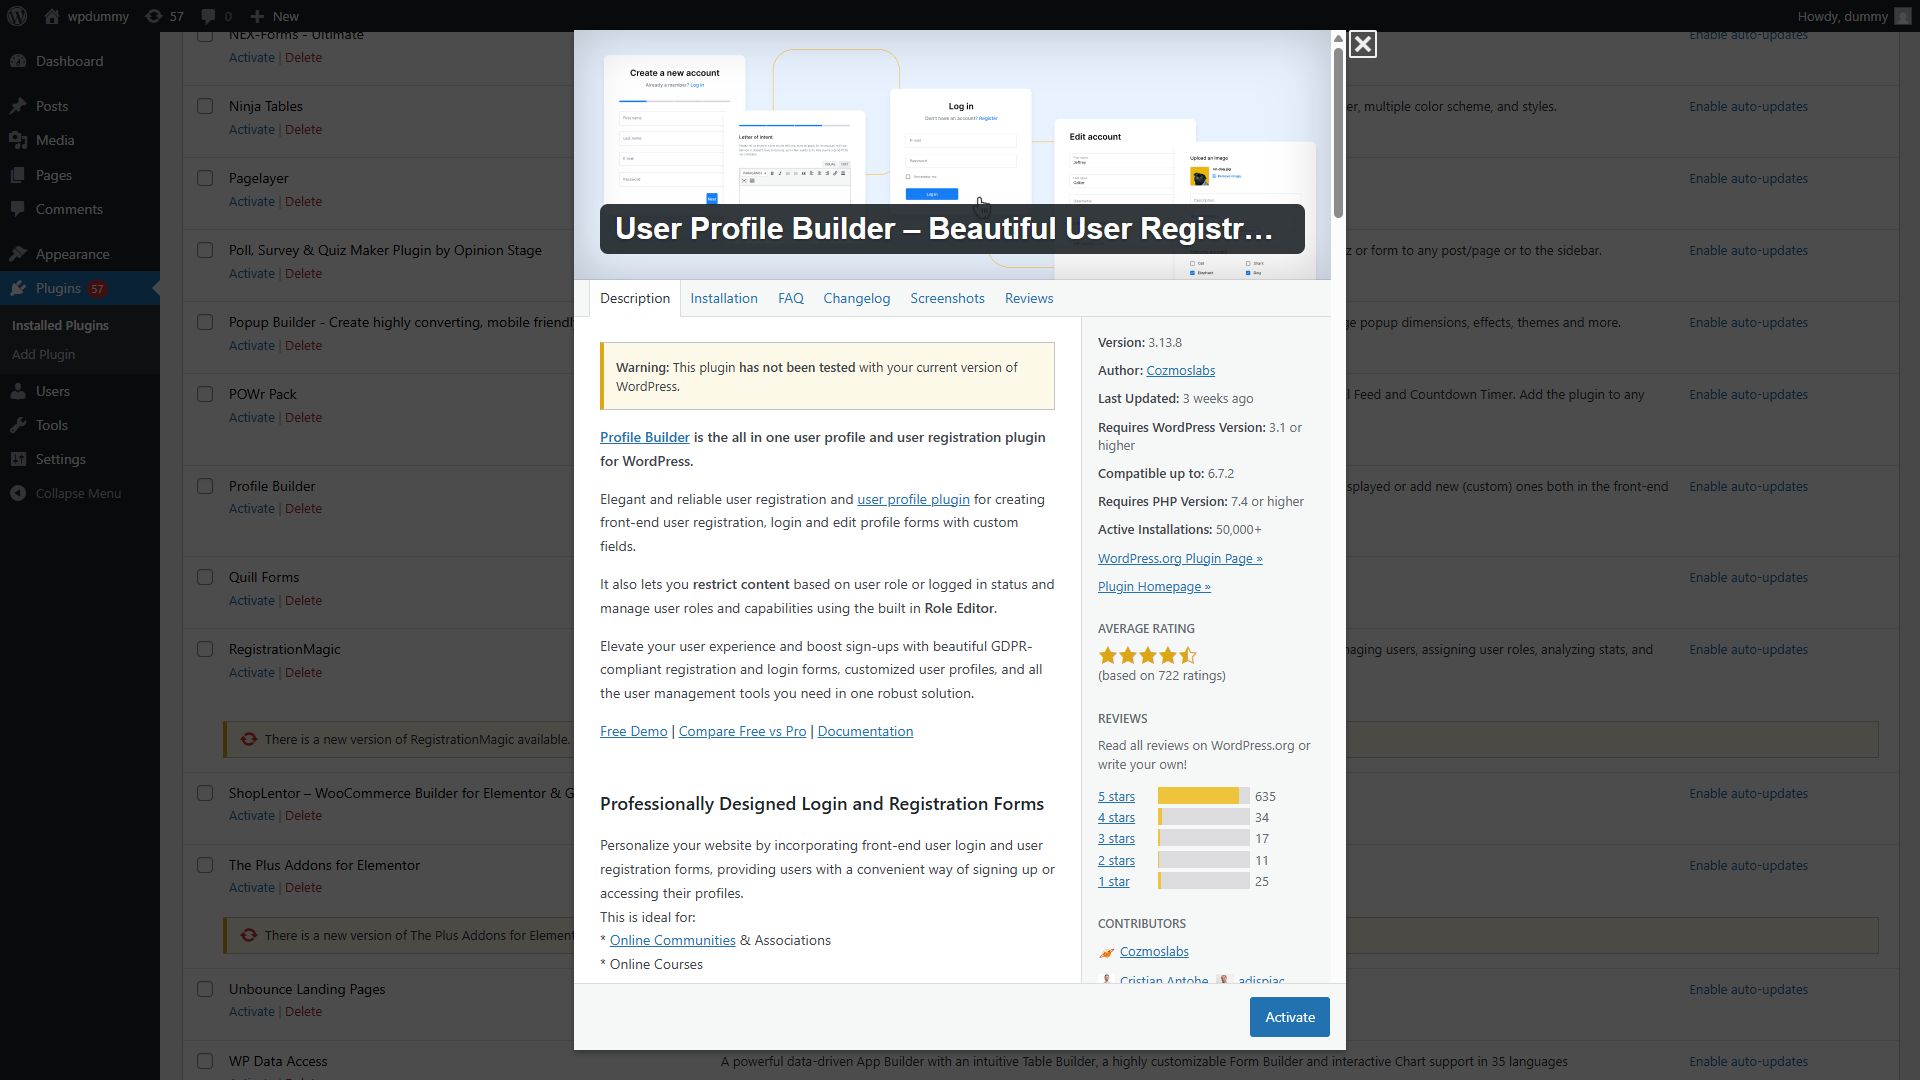Open the user profile plugin link
Screen dimensions: 1920x1080
click(x=913, y=499)
